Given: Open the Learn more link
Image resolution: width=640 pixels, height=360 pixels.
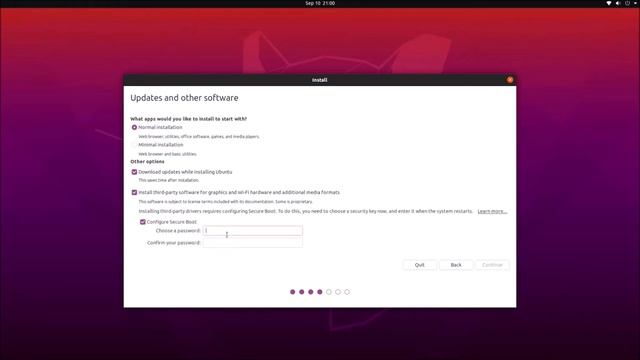Looking at the screenshot, I should tap(492, 211).
